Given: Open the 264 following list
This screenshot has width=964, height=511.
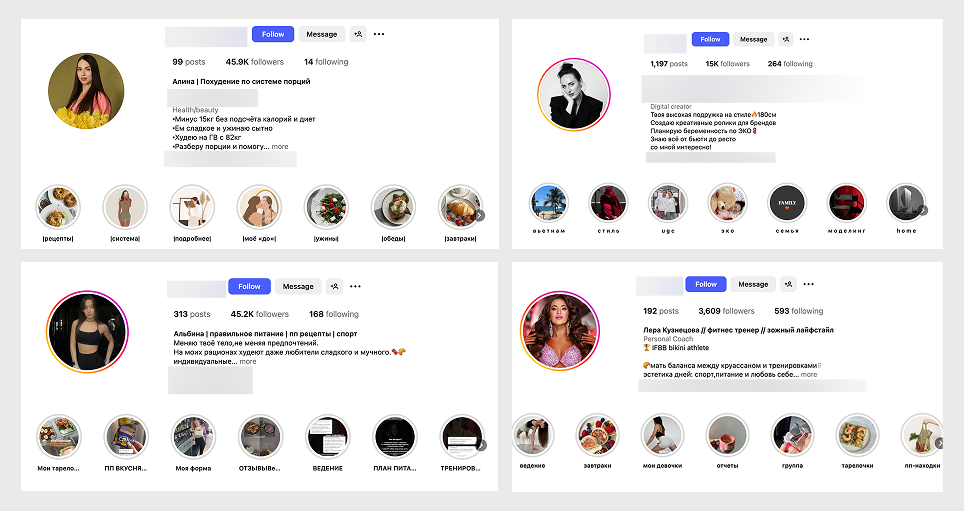Looking at the screenshot, I should click(x=790, y=64).
